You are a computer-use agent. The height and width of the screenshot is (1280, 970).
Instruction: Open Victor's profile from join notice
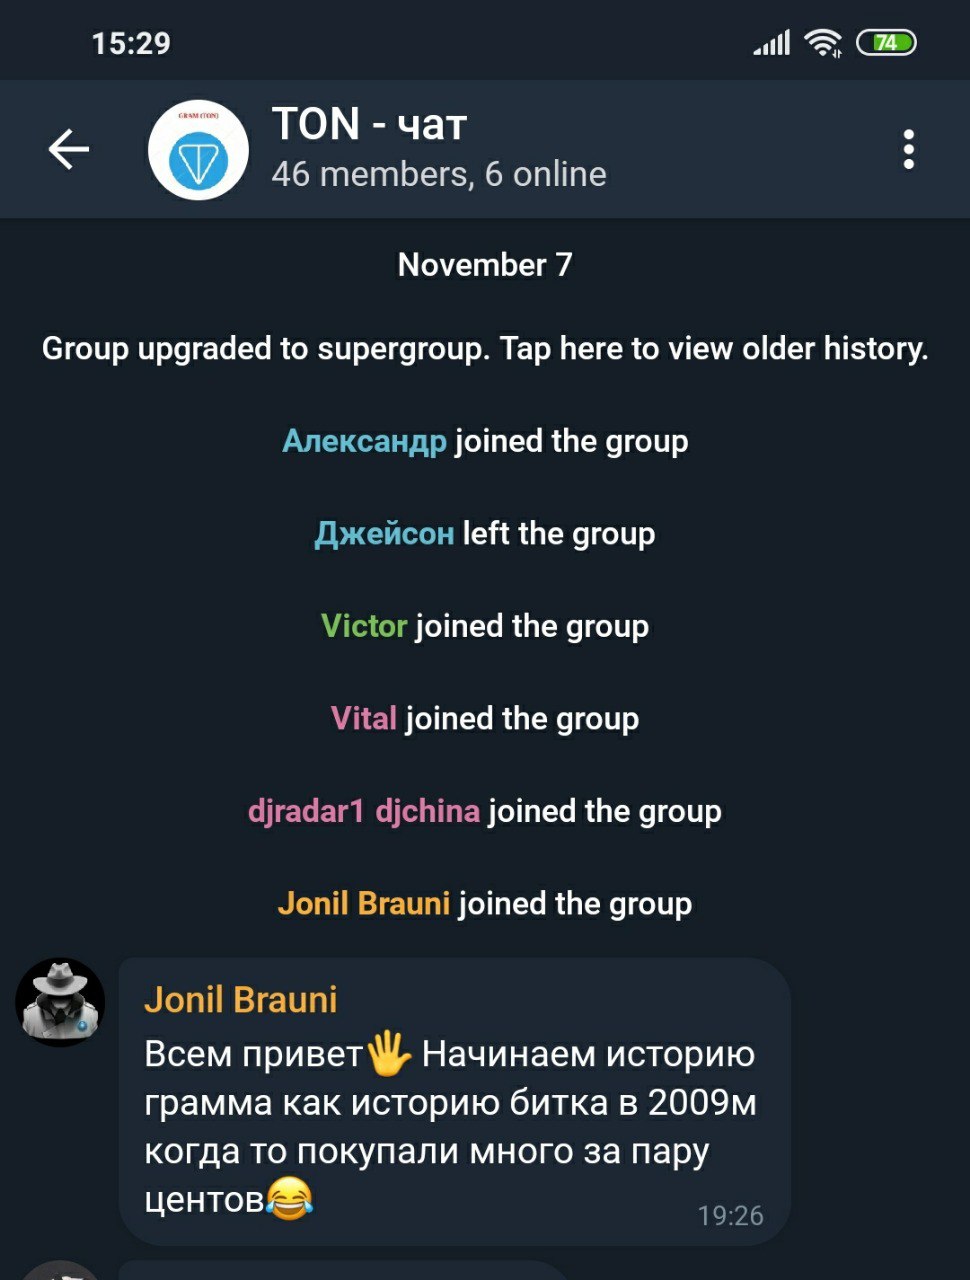[x=364, y=626]
